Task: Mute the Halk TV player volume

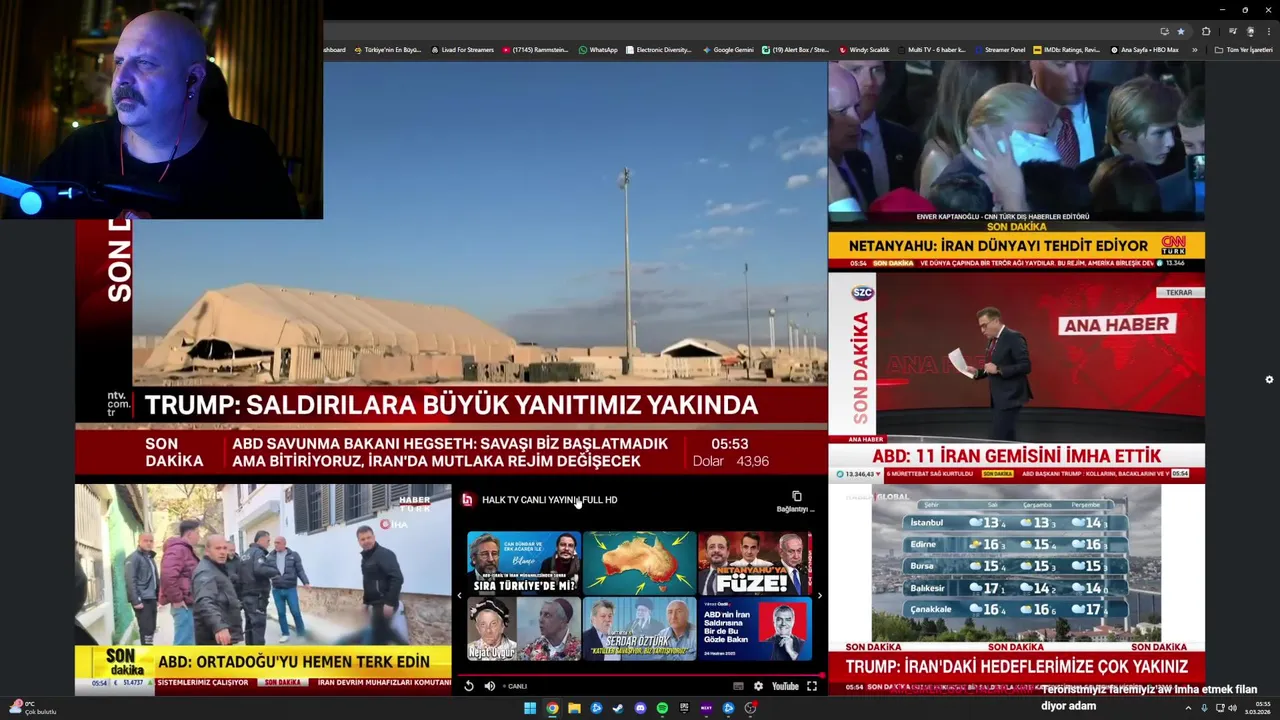Action: (489, 686)
